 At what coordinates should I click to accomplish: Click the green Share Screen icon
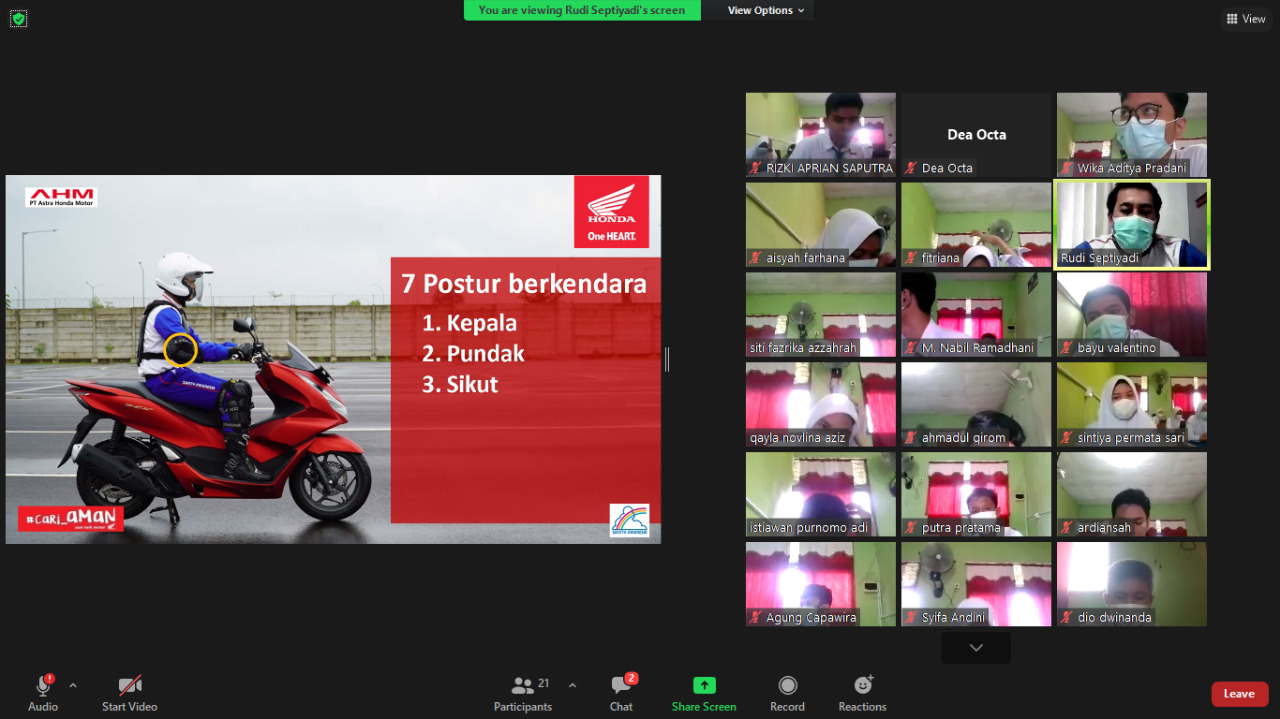tap(704, 686)
